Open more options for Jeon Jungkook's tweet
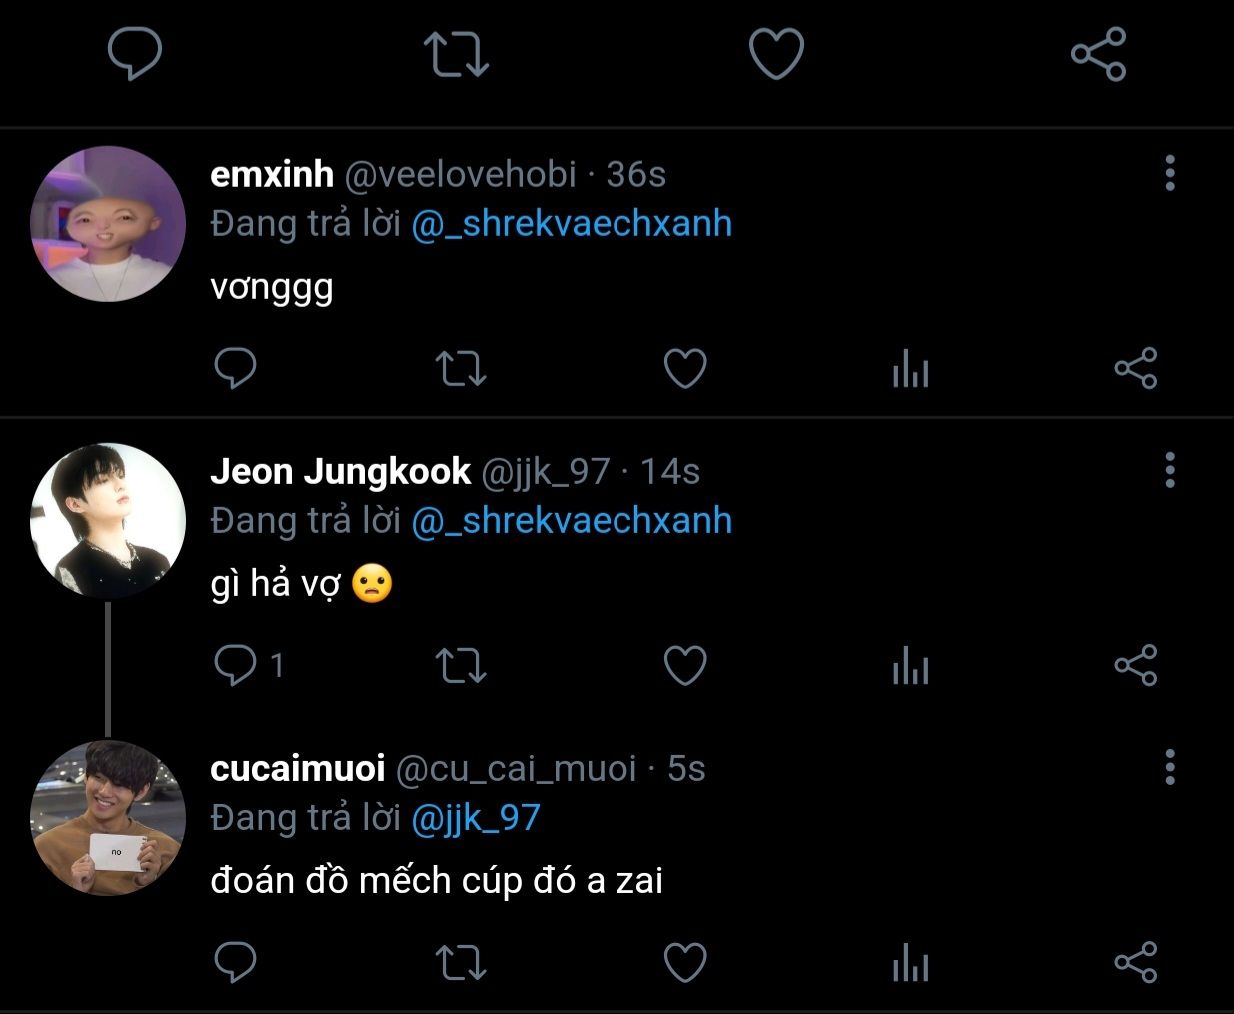Screen dimensions: 1234x1014 [x=1170, y=470]
